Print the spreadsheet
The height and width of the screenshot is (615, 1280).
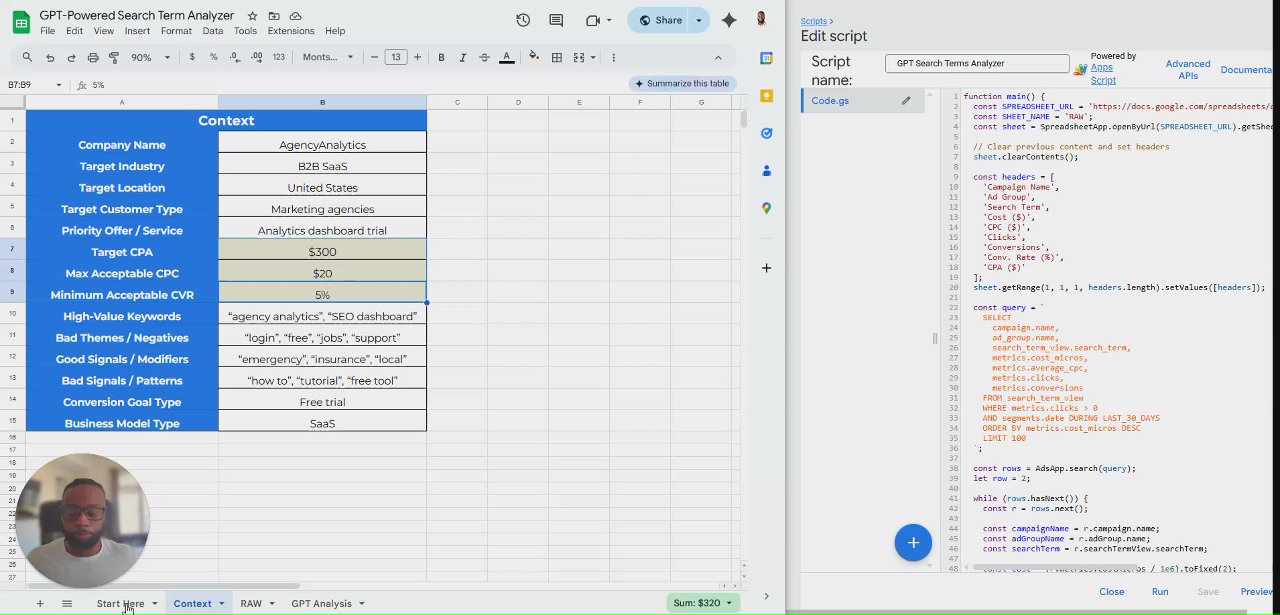pos(93,57)
